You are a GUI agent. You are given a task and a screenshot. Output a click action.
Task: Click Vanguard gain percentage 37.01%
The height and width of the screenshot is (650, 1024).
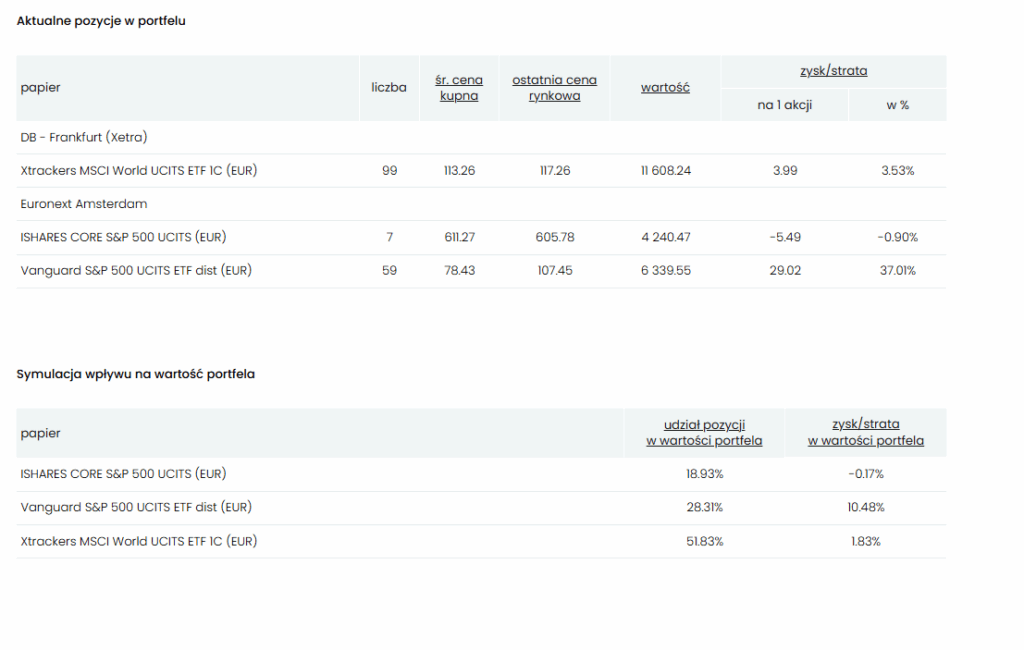(x=897, y=271)
